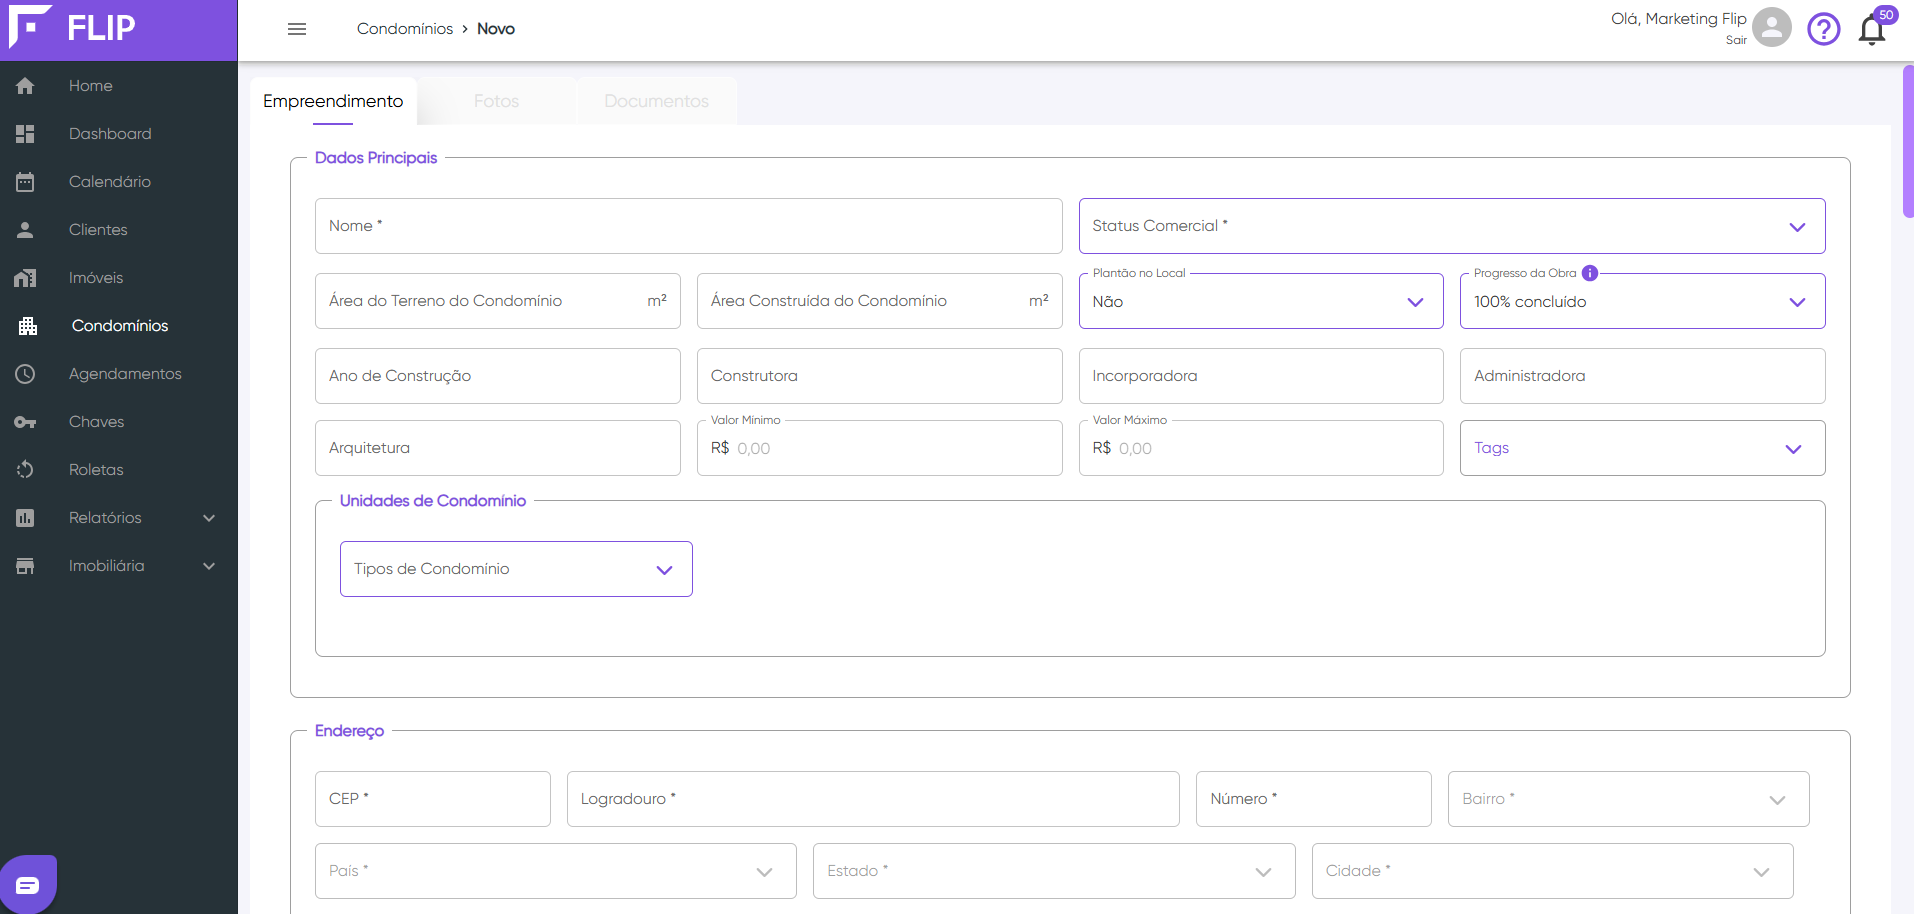Click the Relatórios chart icon
Viewport: 1914px width, 914px height.
tap(25, 518)
